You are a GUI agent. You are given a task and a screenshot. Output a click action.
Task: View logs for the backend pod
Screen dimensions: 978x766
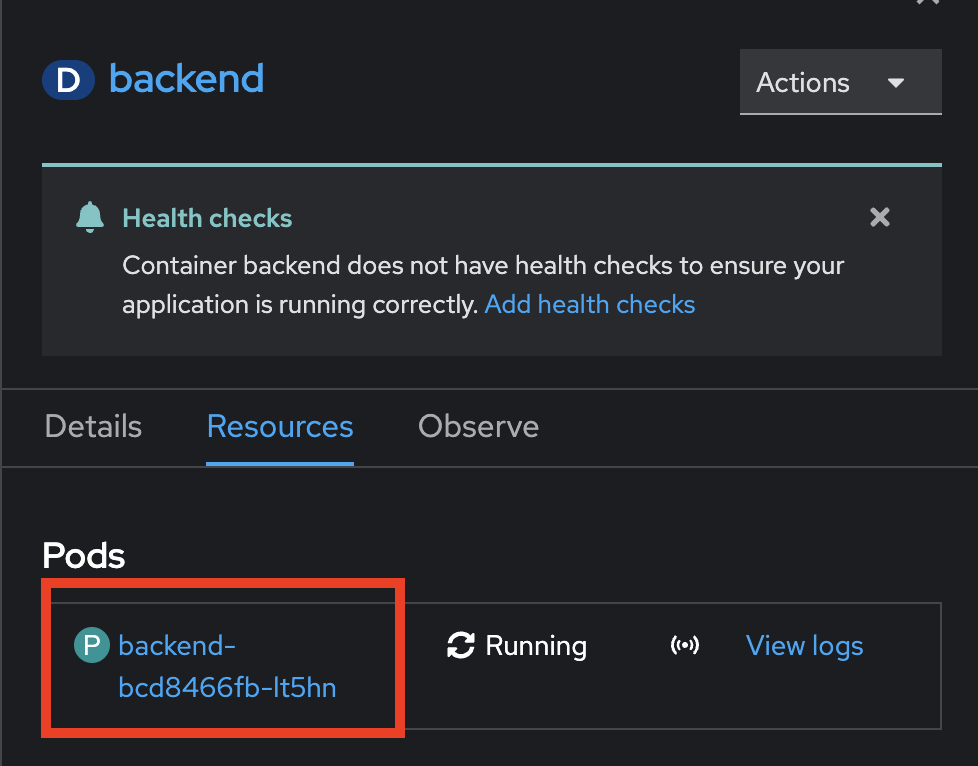point(805,646)
